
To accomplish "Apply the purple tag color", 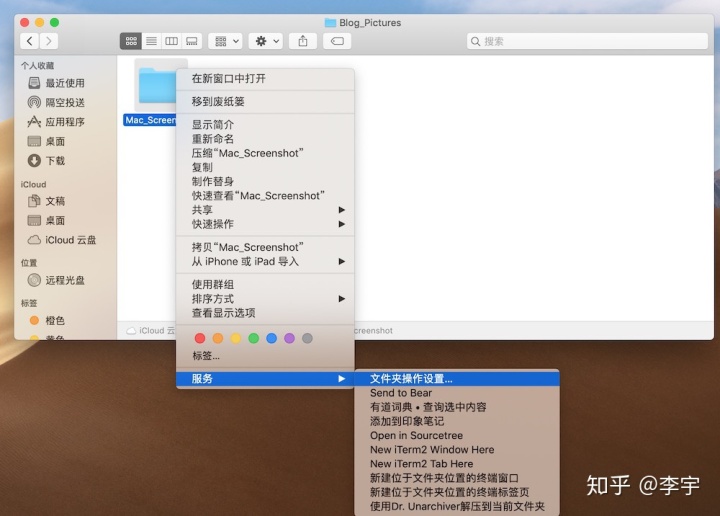I will coord(289,338).
